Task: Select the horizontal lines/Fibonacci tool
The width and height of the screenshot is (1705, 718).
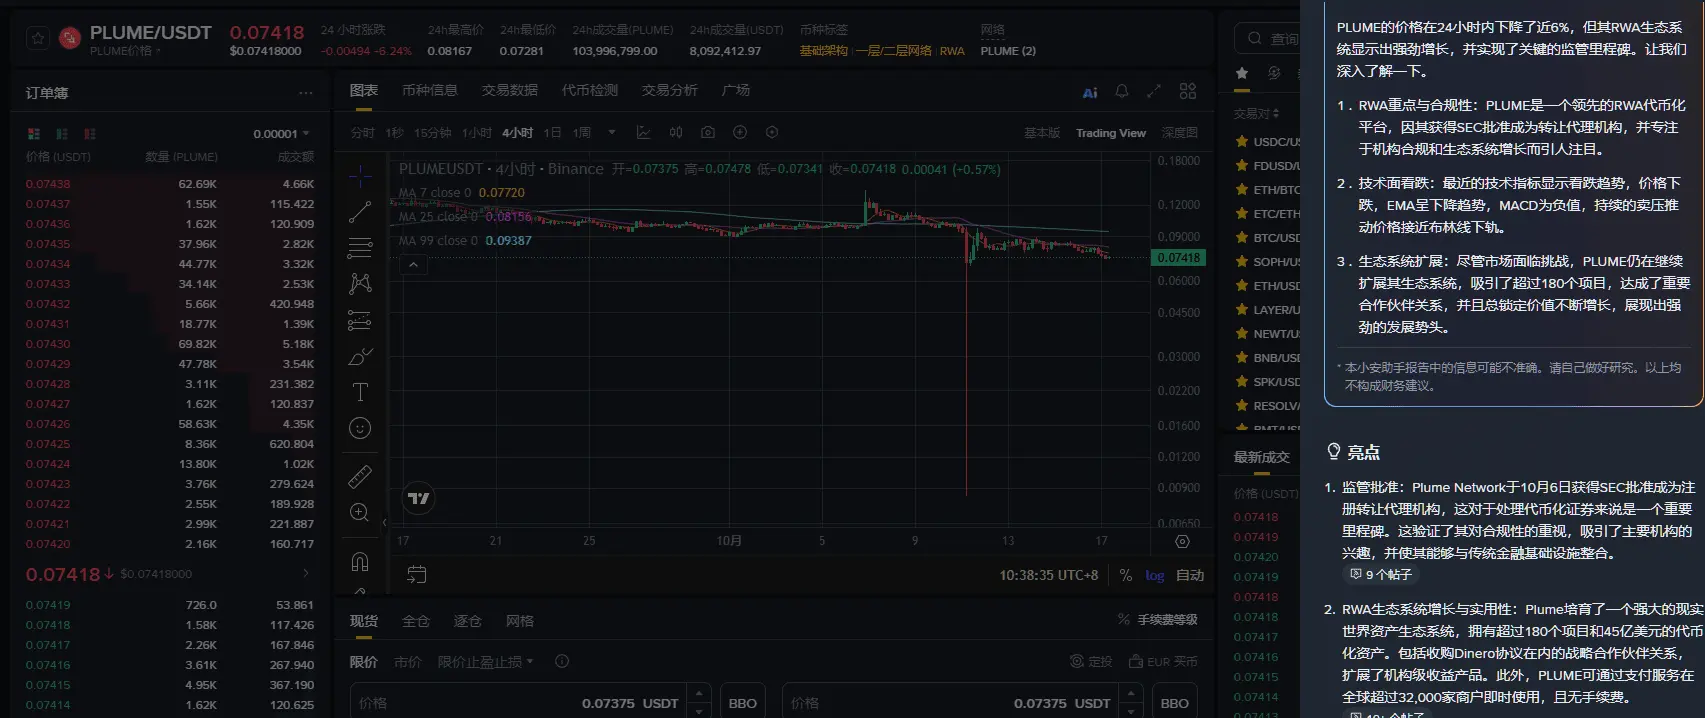Action: pos(360,248)
